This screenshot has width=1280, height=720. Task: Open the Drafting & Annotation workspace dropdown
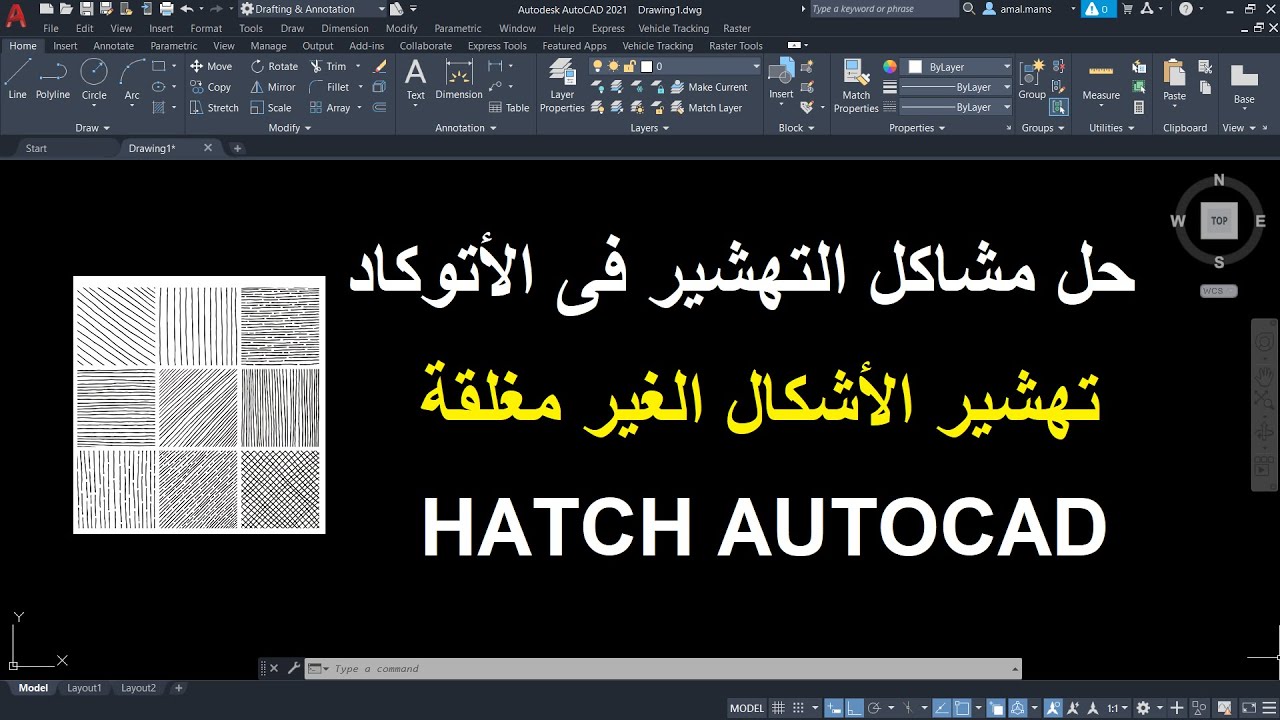(x=314, y=9)
